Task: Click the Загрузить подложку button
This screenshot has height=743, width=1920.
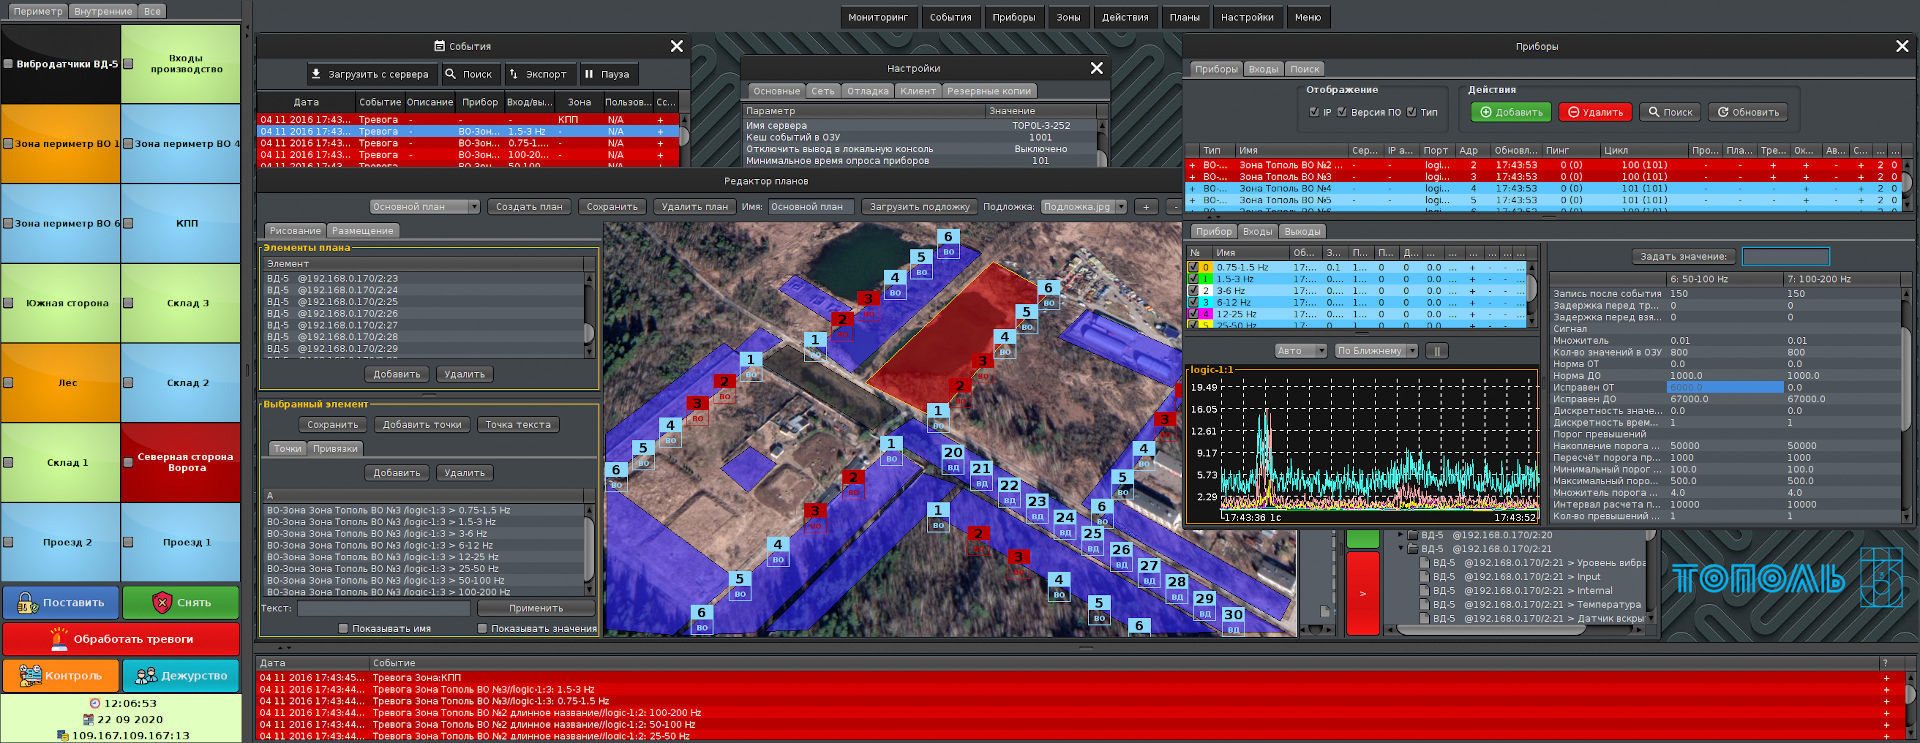Action: pyautogui.click(x=919, y=207)
